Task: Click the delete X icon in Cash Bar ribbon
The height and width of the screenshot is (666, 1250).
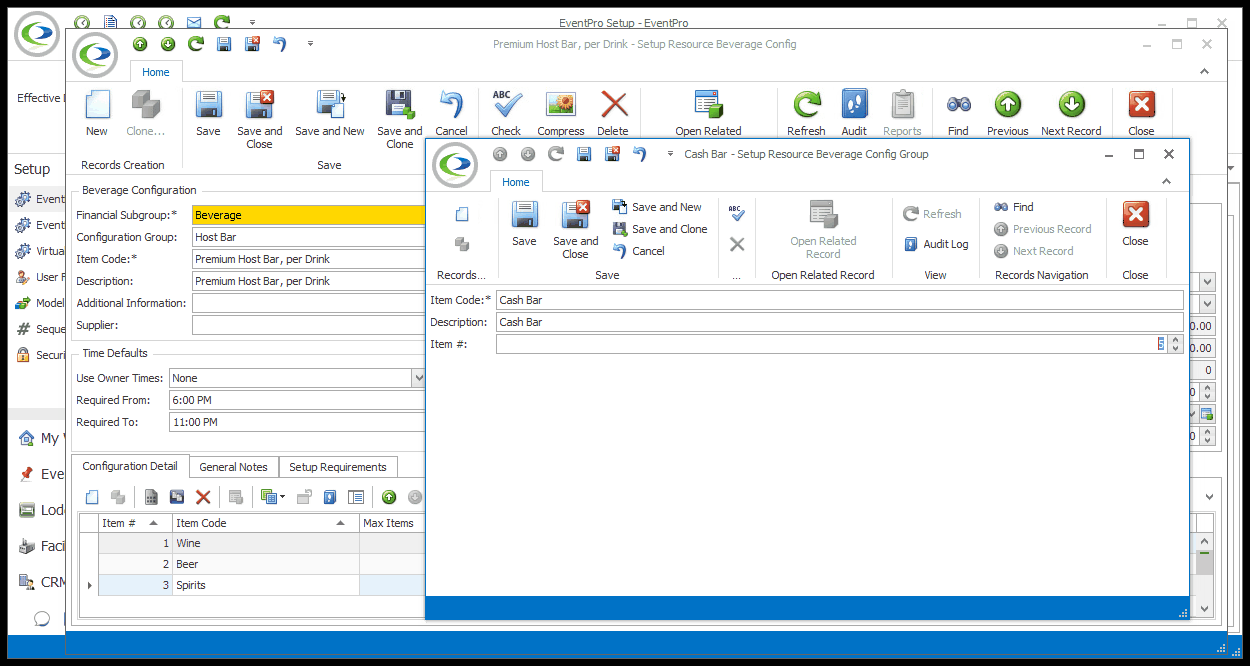Action: click(x=737, y=244)
